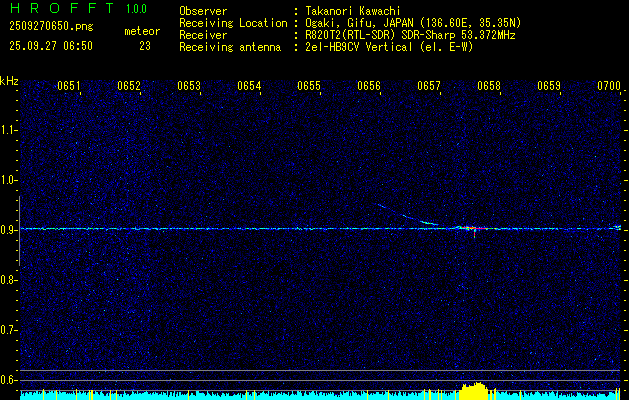Click the HROFFT title text
629x400 pixels.
pos(62,8)
